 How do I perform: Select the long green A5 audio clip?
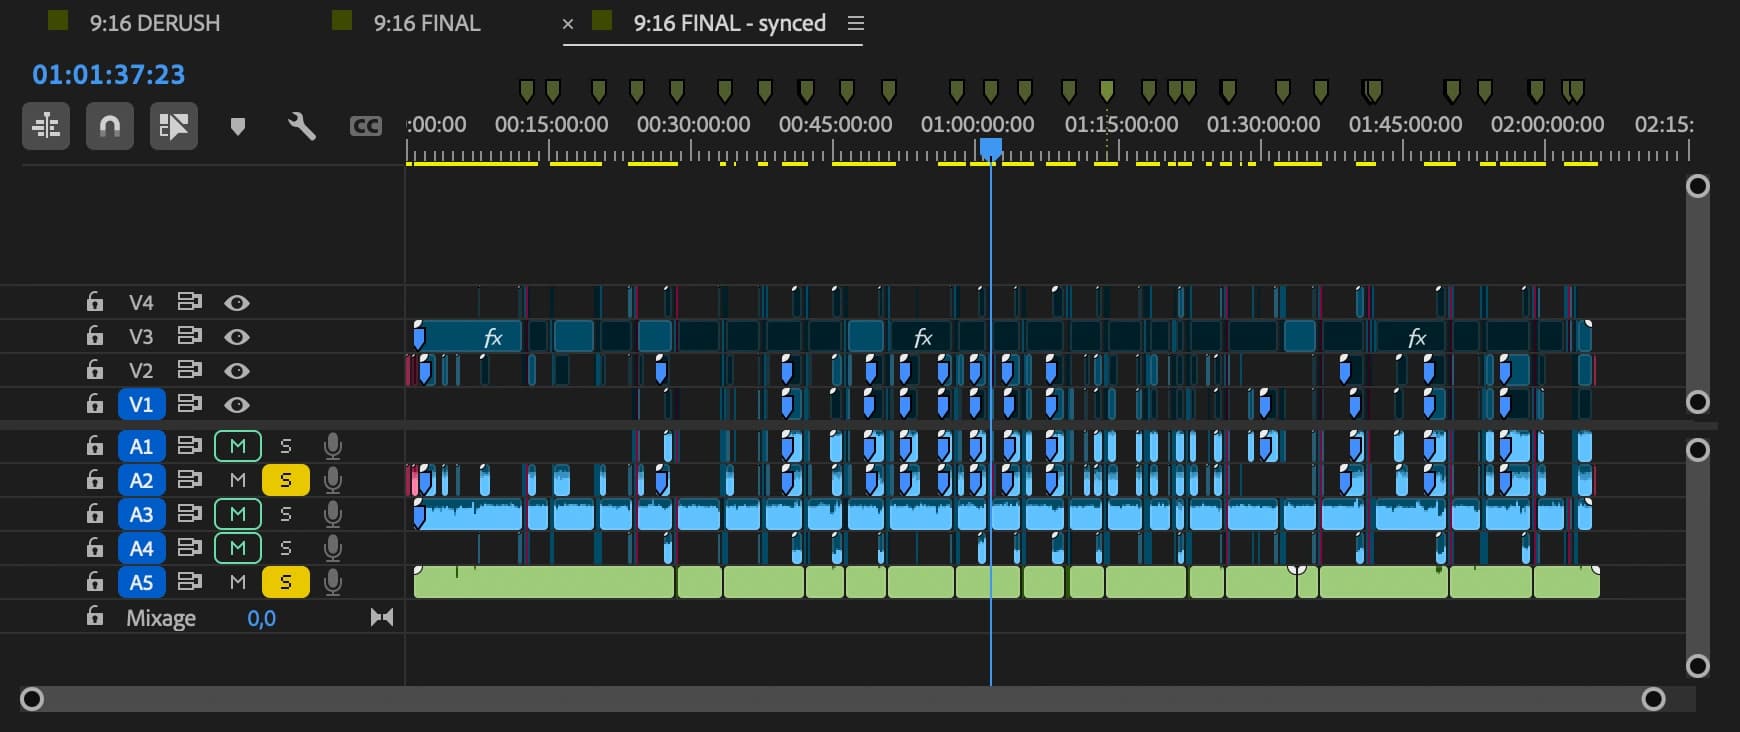point(544,582)
